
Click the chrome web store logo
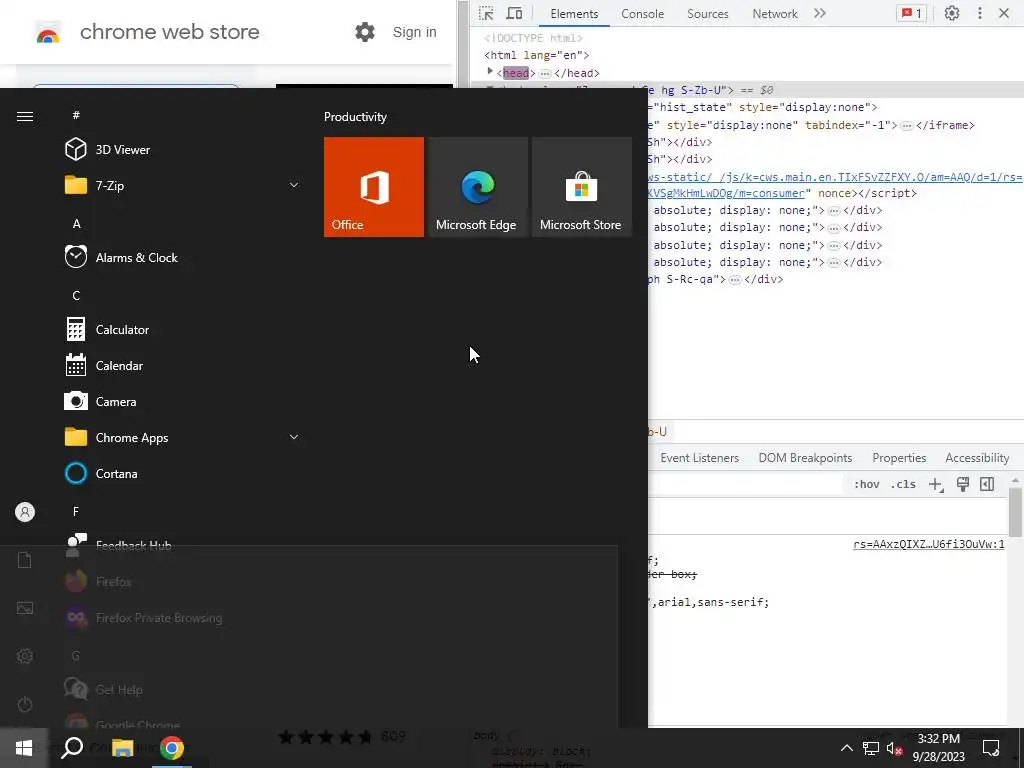point(48,32)
